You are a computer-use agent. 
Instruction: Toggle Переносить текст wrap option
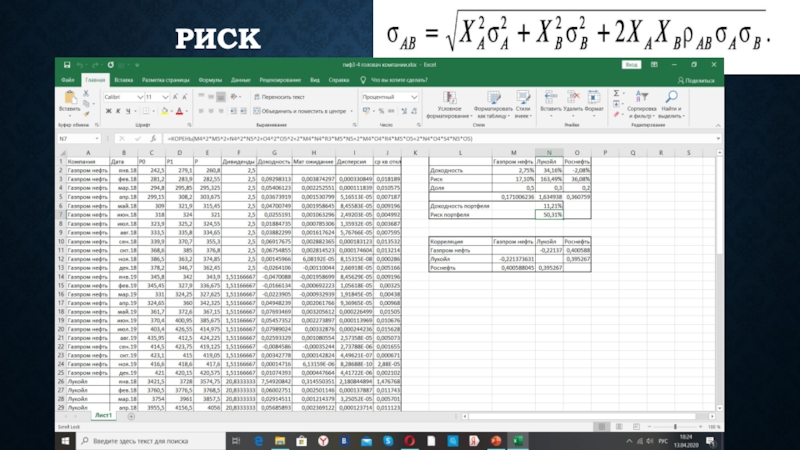[279, 97]
